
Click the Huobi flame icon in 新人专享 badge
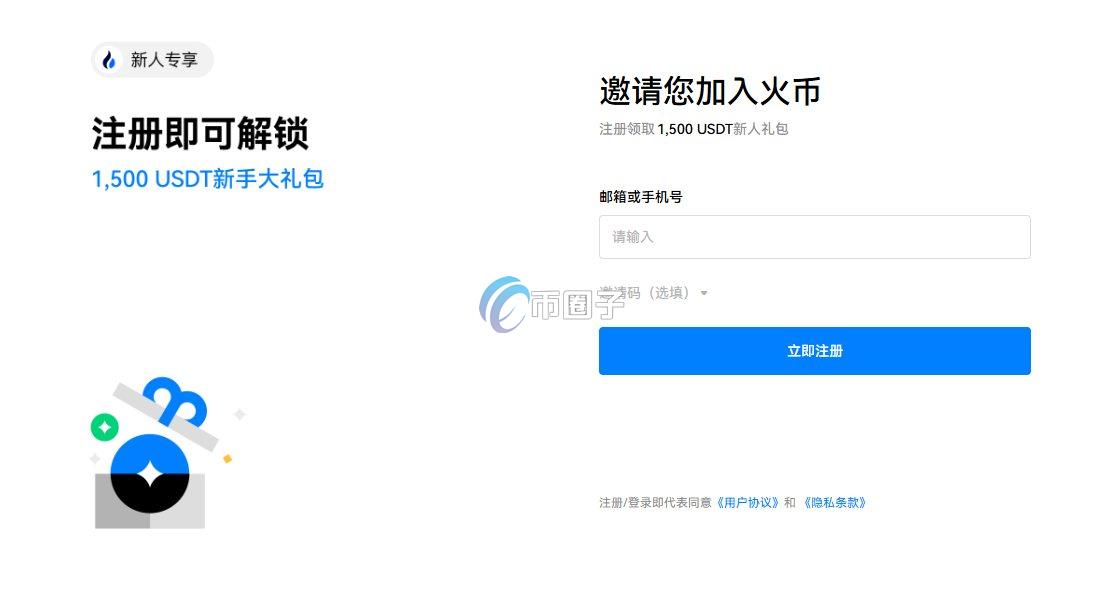click(x=107, y=60)
